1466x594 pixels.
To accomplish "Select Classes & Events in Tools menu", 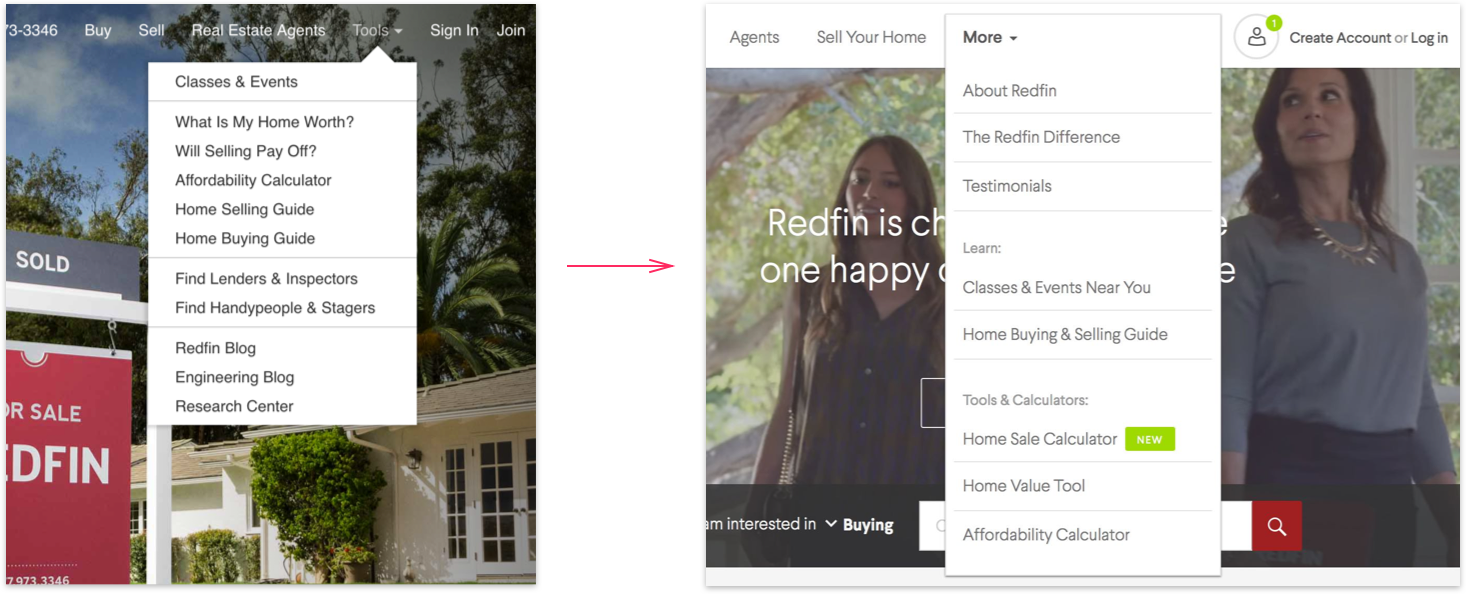I will pyautogui.click(x=236, y=82).
